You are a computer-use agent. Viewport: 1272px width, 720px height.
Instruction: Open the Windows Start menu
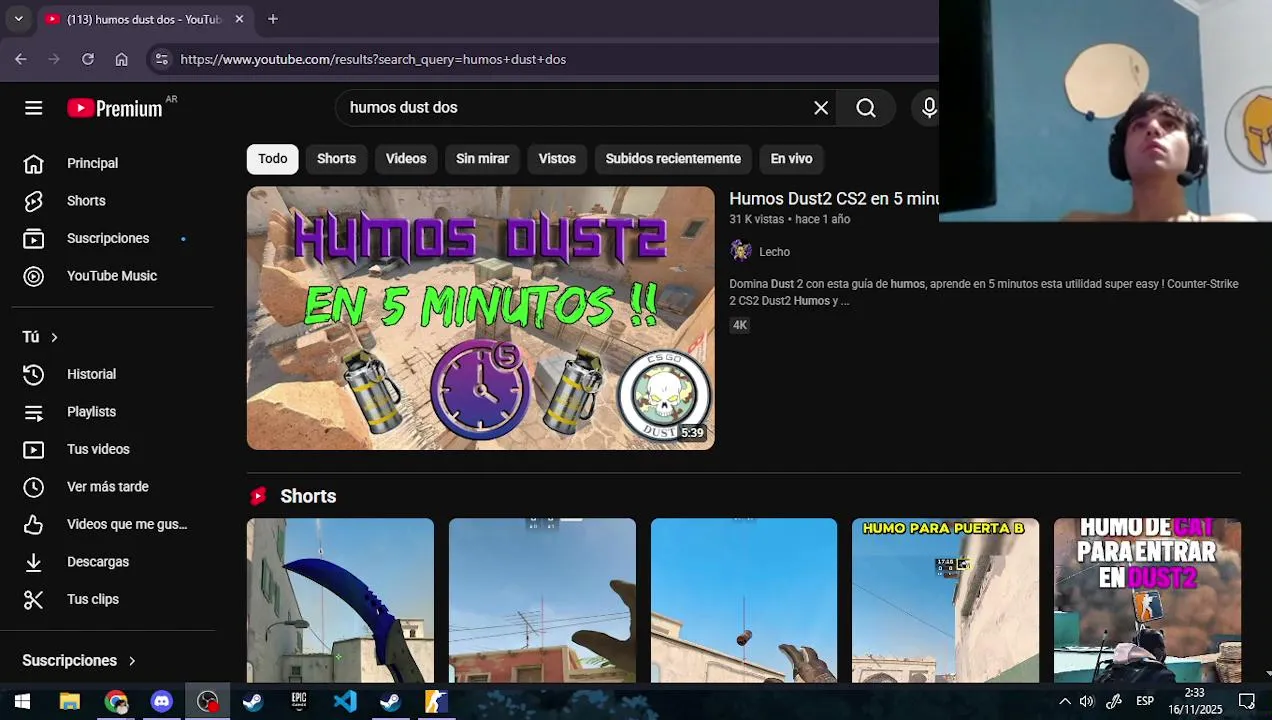point(22,702)
